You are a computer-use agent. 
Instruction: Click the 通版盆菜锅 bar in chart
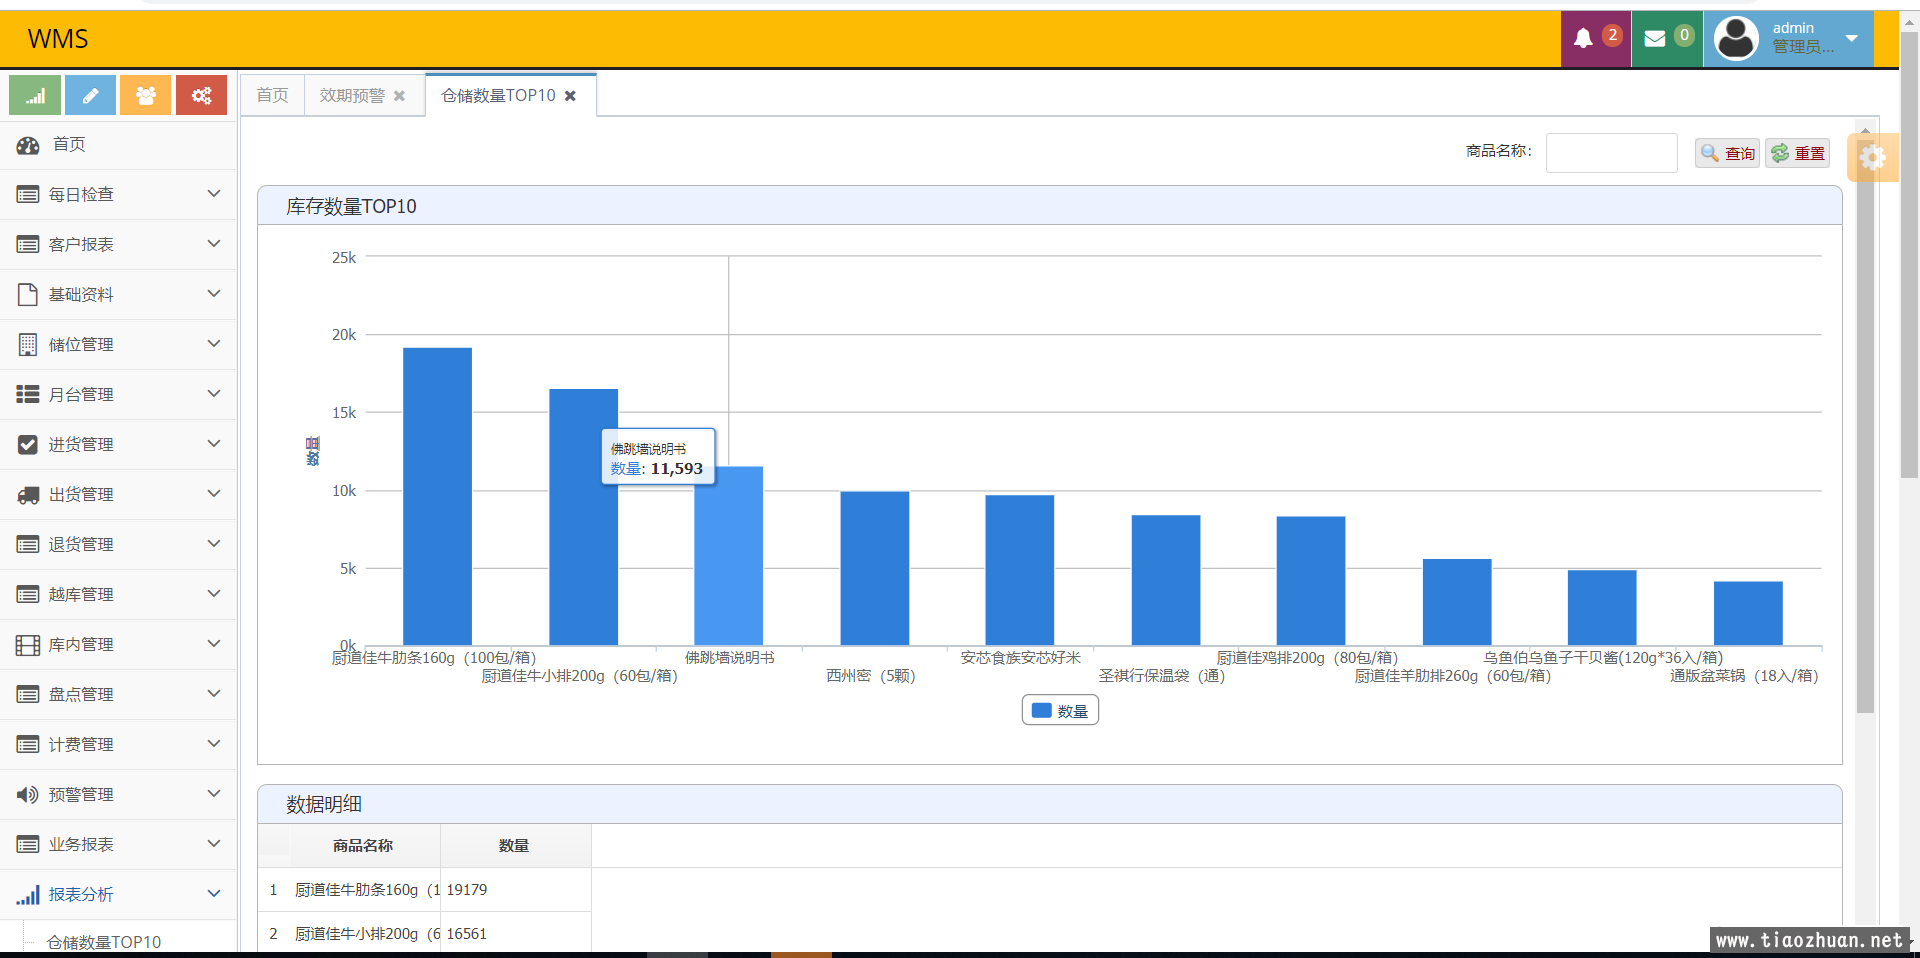pyautogui.click(x=1748, y=613)
